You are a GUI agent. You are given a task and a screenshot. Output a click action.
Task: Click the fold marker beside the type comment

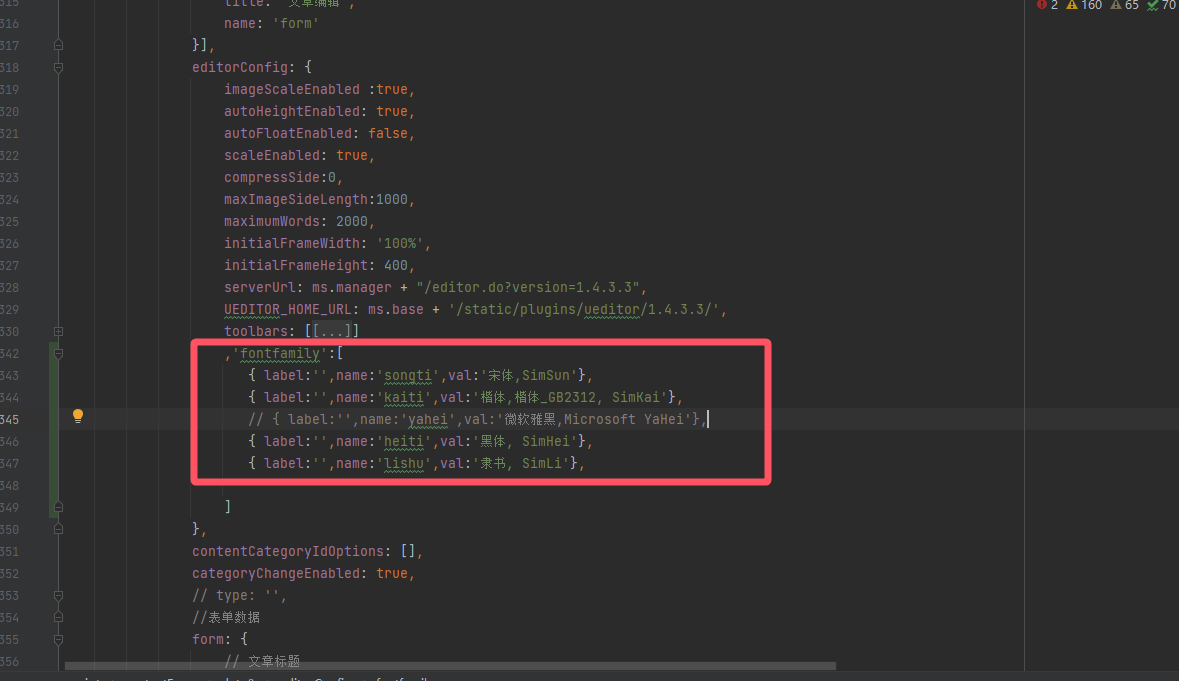click(59, 595)
